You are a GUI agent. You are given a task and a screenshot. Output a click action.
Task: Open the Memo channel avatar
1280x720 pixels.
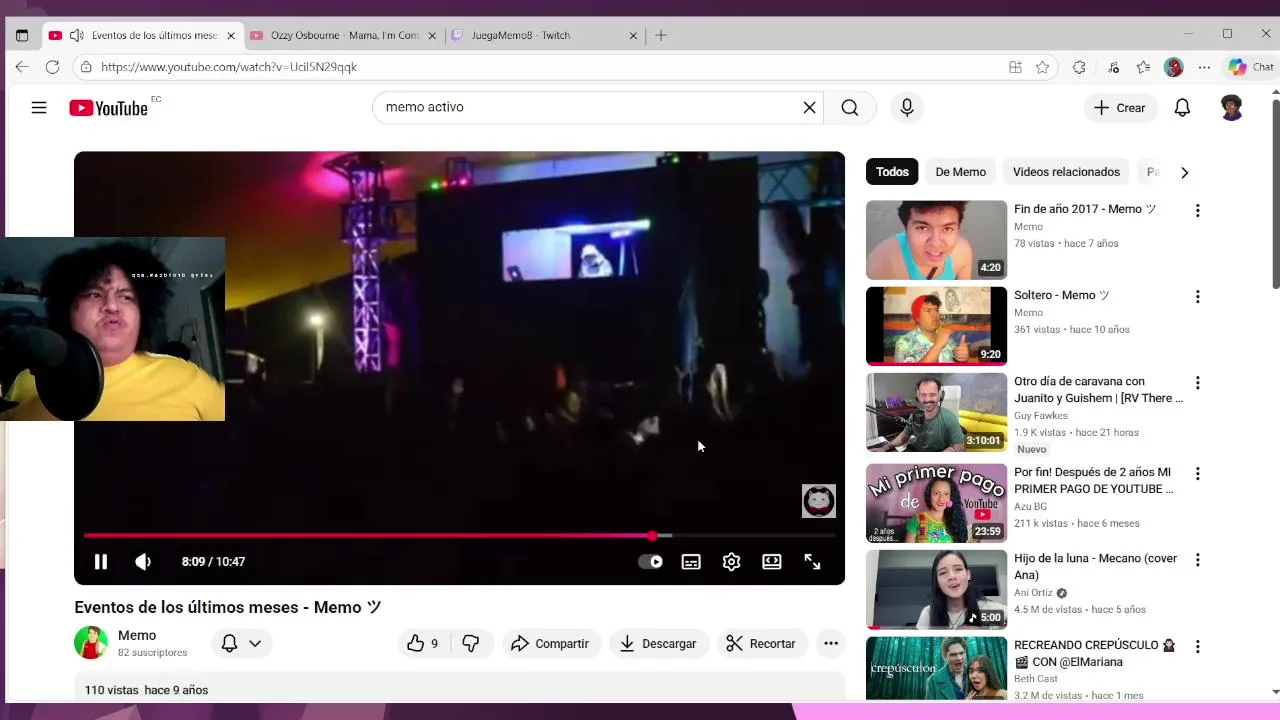[91, 643]
